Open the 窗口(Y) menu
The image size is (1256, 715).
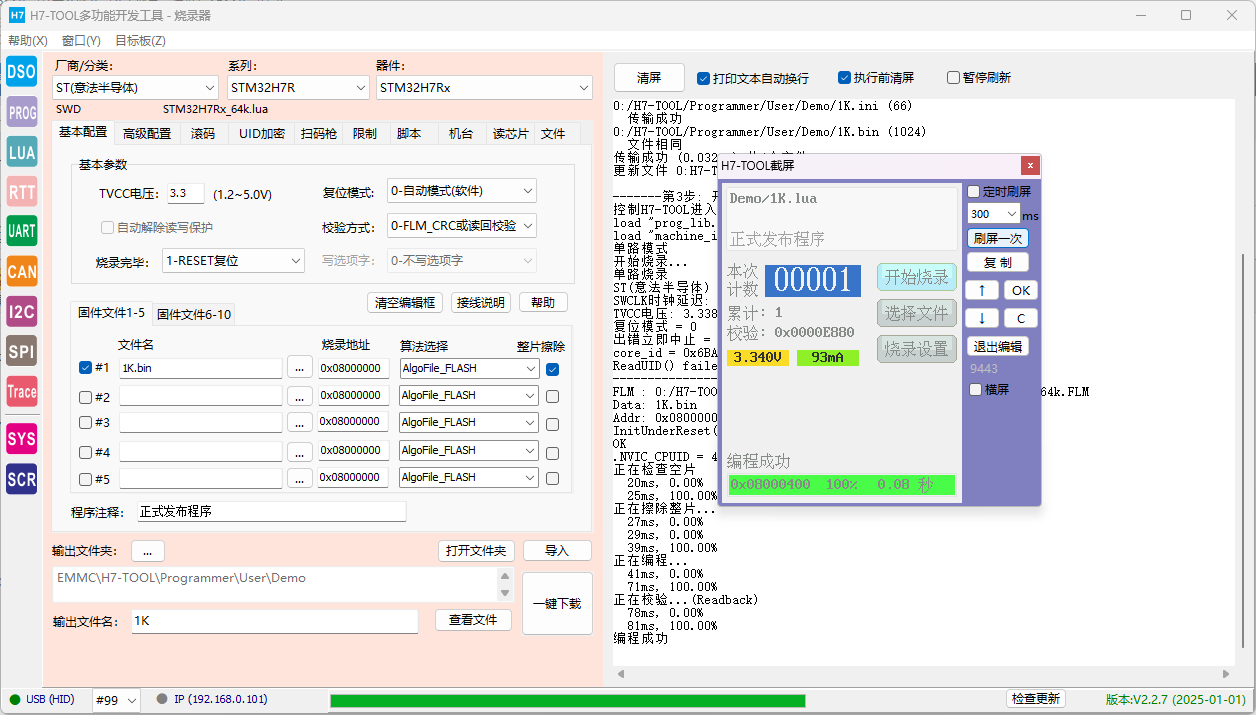(81, 41)
